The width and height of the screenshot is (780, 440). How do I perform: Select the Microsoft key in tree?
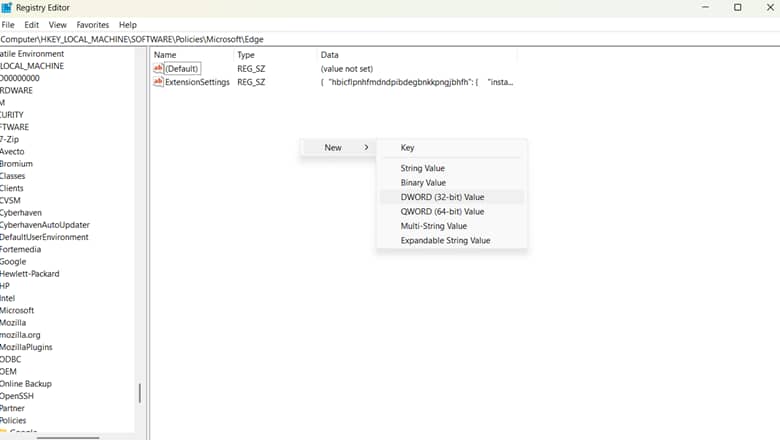[17, 310]
